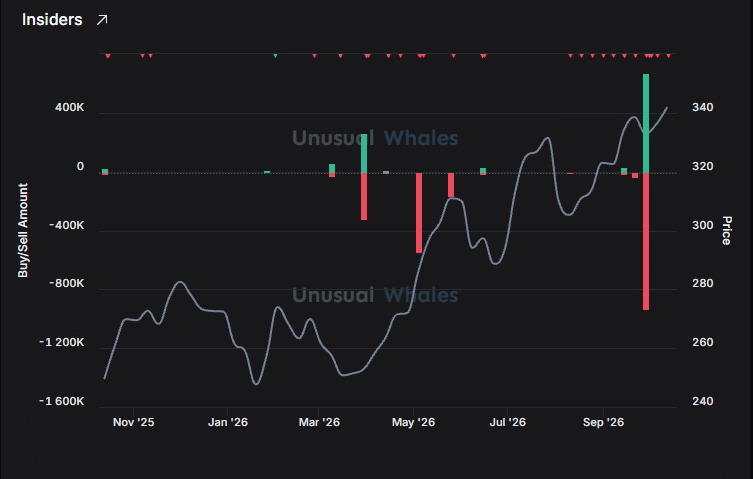Select the short red sell bar in late May
Viewport: 753px width, 479px height.
pos(451,185)
